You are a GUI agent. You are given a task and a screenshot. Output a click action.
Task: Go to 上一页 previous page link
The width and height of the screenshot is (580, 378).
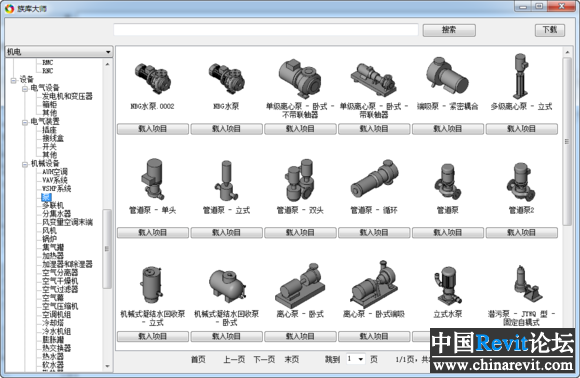pos(234,359)
